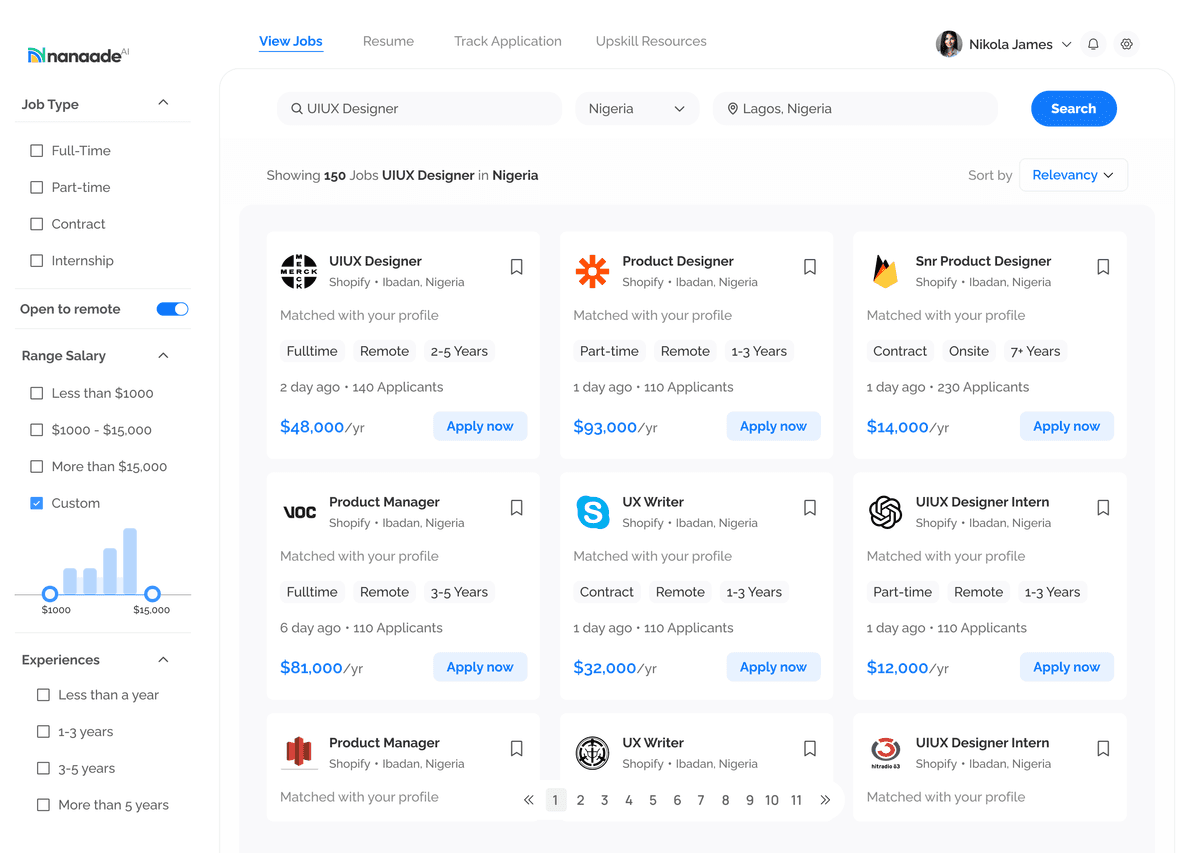Click the nanaade AI logo

pos(78,55)
